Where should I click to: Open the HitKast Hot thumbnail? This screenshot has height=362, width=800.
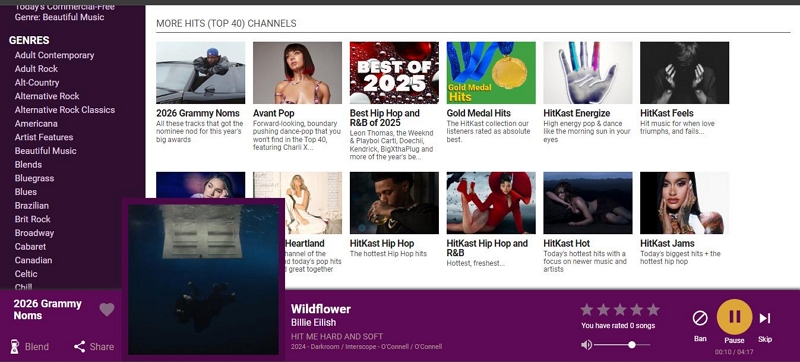click(588, 203)
